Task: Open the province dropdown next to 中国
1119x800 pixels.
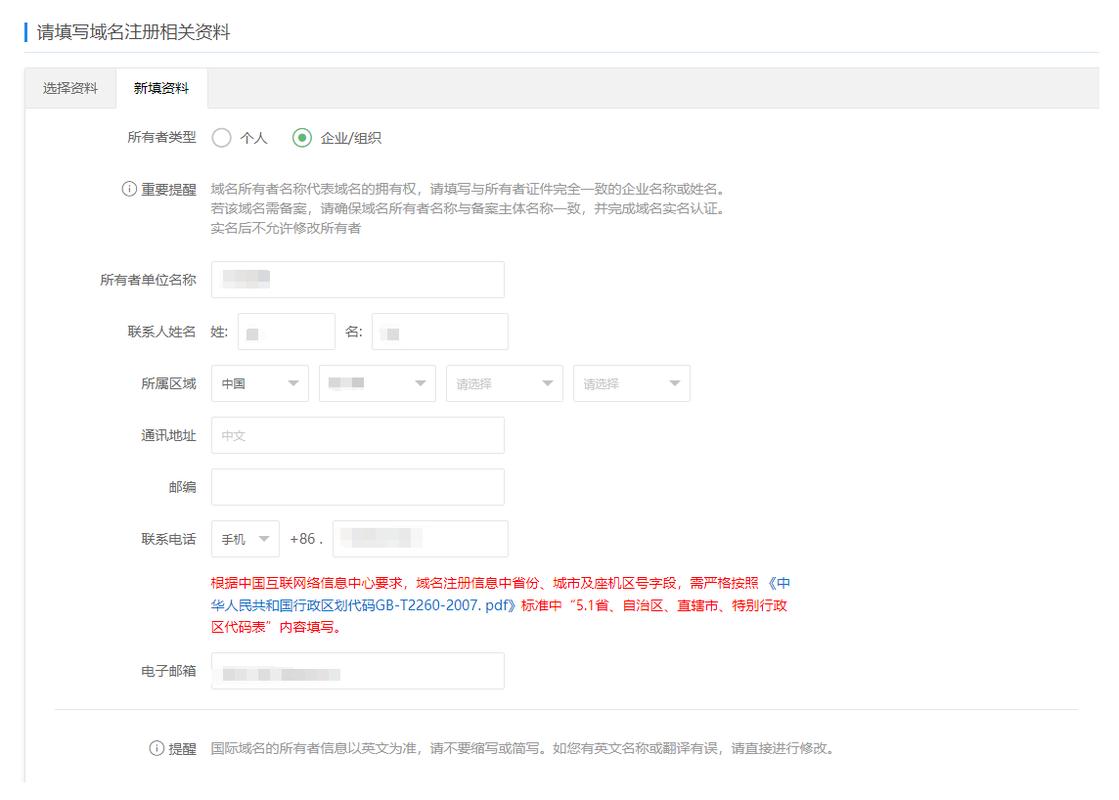Action: coord(377,383)
